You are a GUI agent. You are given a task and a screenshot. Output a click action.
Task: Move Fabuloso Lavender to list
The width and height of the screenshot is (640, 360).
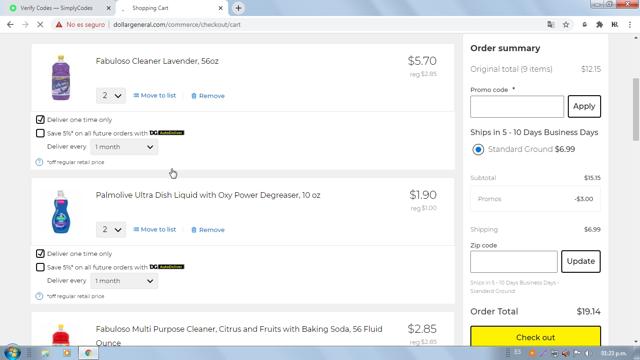click(x=154, y=96)
